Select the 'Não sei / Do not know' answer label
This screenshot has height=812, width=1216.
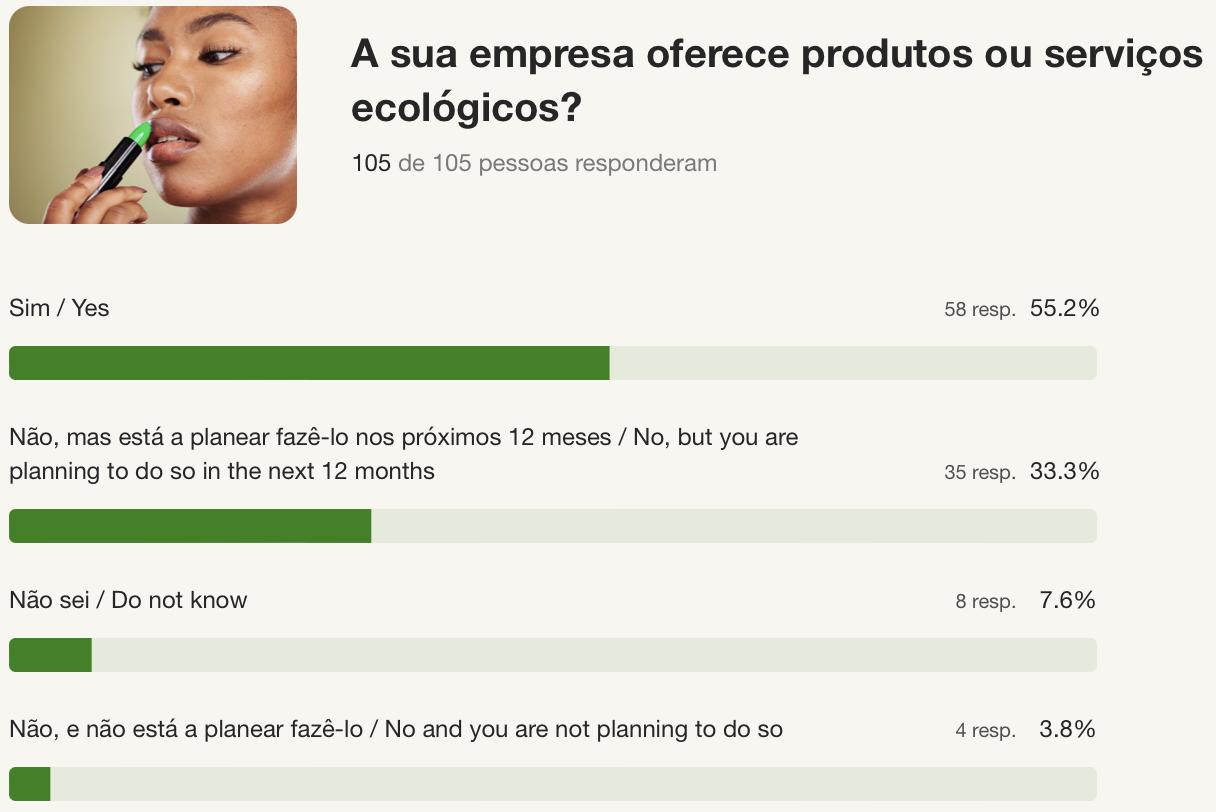click(128, 600)
